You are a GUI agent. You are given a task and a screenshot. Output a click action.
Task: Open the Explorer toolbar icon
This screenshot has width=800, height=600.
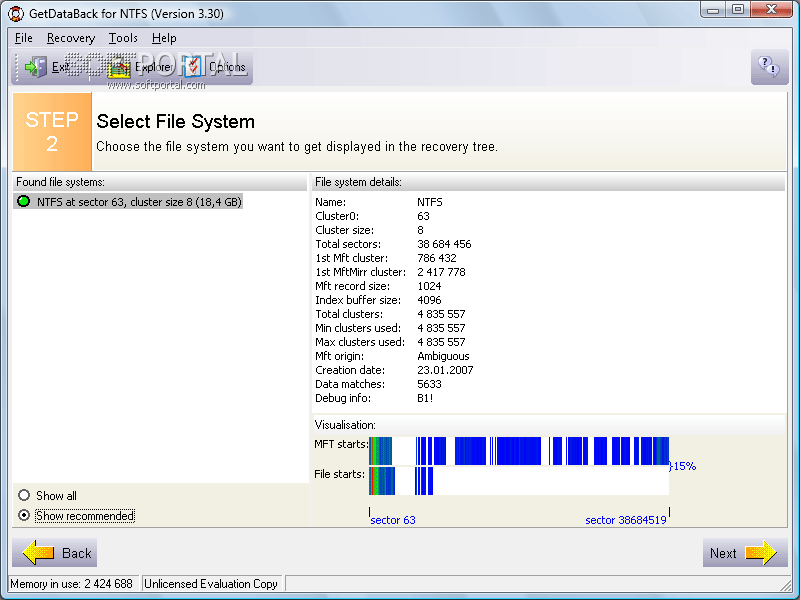coord(120,67)
